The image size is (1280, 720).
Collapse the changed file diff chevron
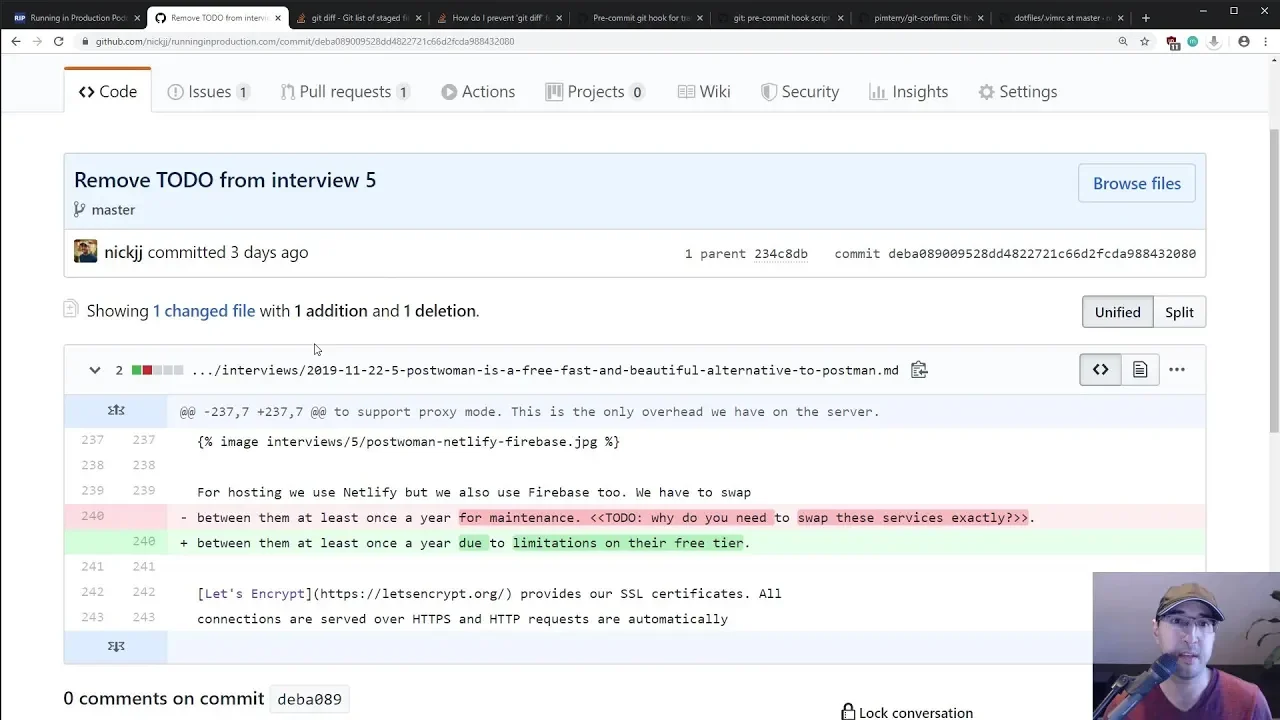point(94,370)
